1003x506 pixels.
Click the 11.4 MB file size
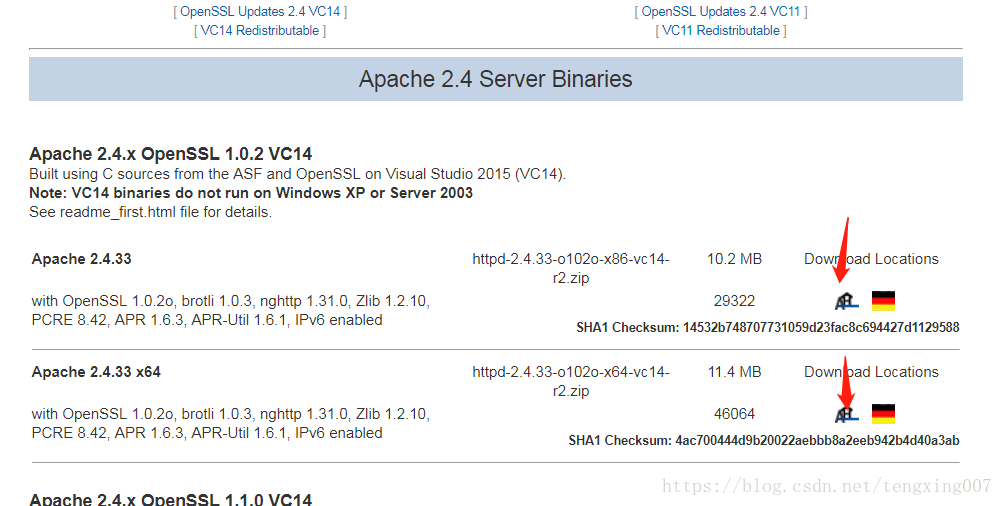(734, 372)
